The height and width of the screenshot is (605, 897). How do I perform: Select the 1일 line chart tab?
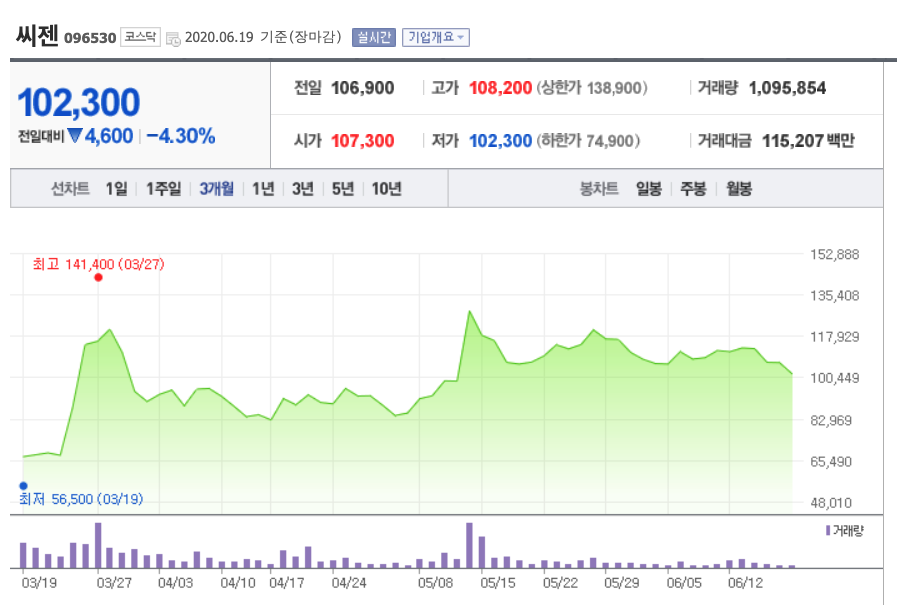point(117,188)
